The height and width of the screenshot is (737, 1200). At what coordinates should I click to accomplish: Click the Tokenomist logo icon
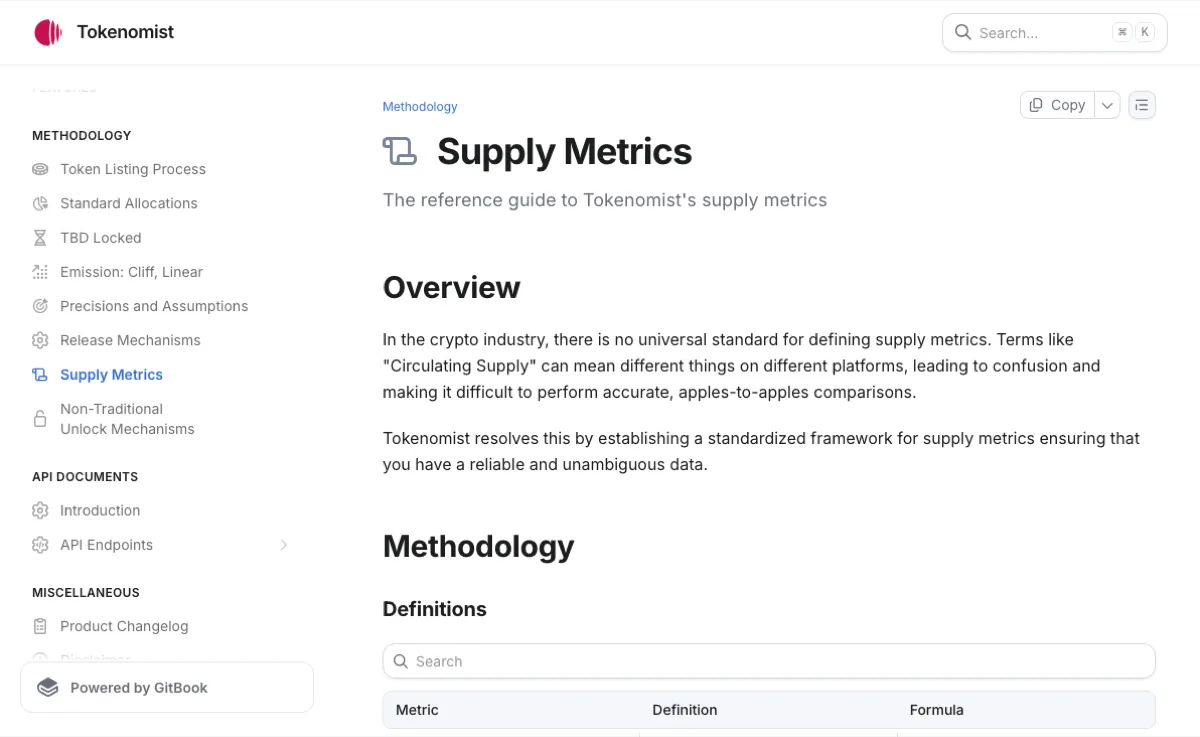point(48,32)
